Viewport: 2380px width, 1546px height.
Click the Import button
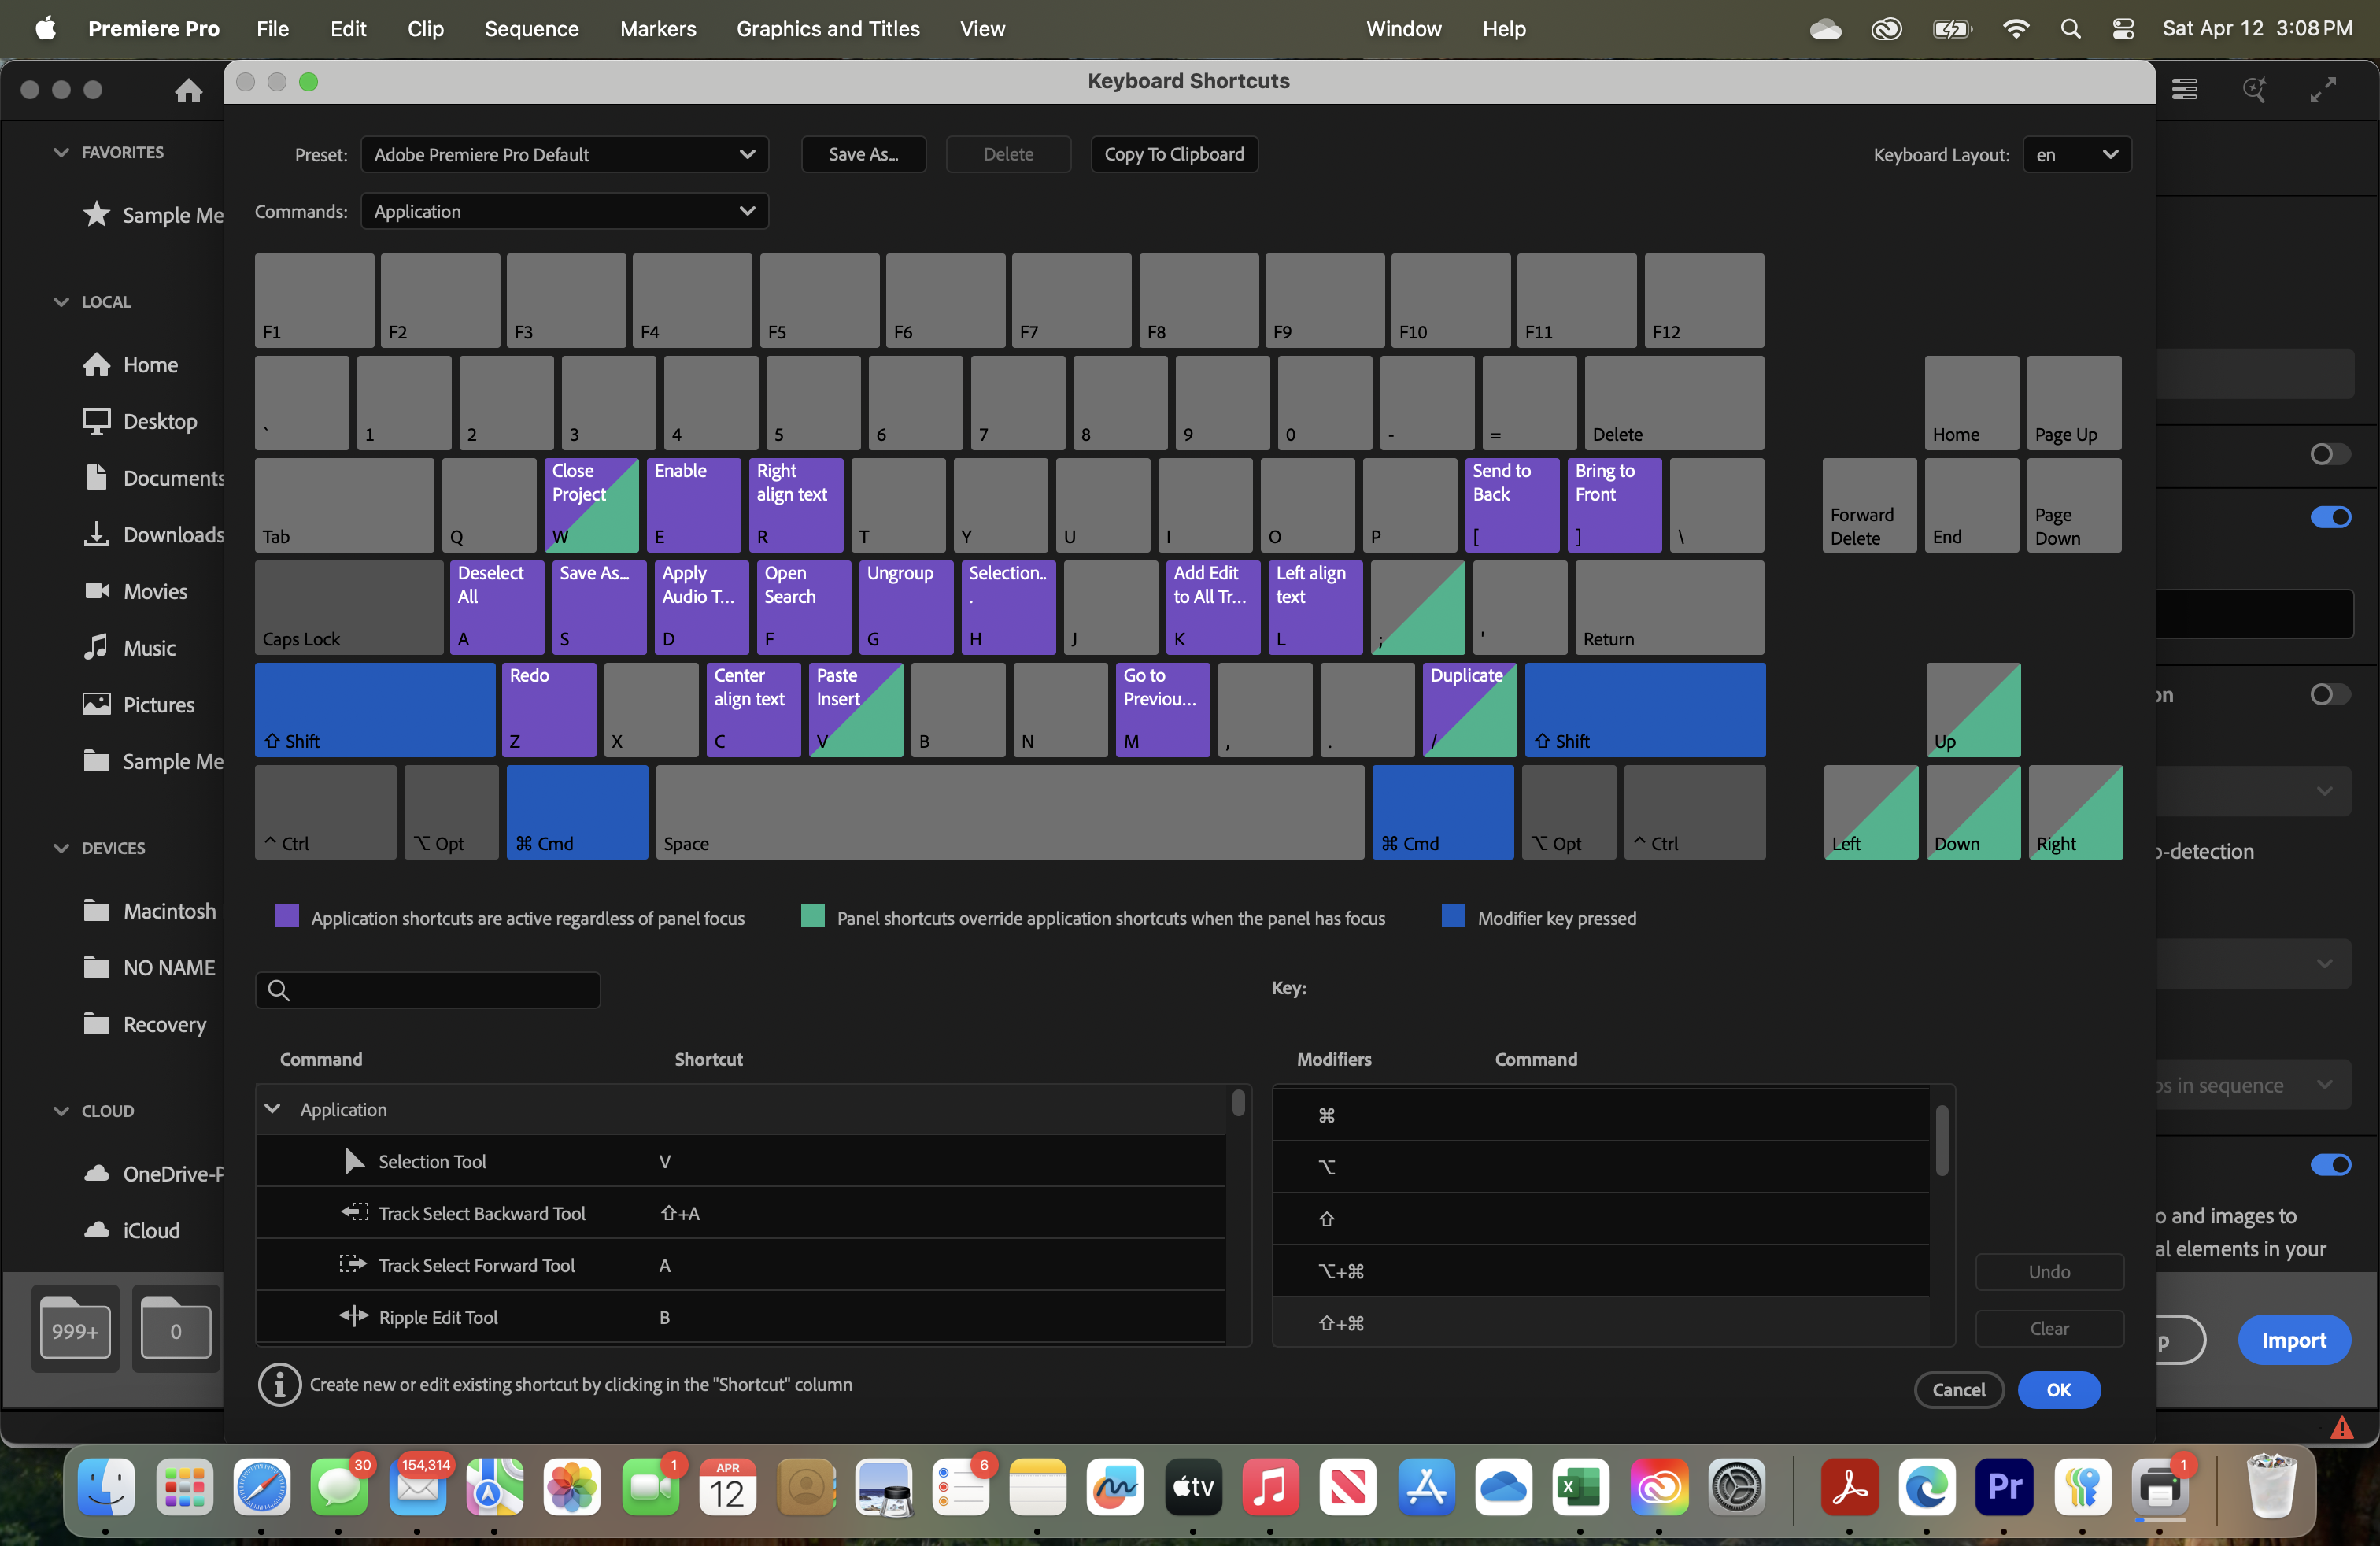point(2293,1340)
